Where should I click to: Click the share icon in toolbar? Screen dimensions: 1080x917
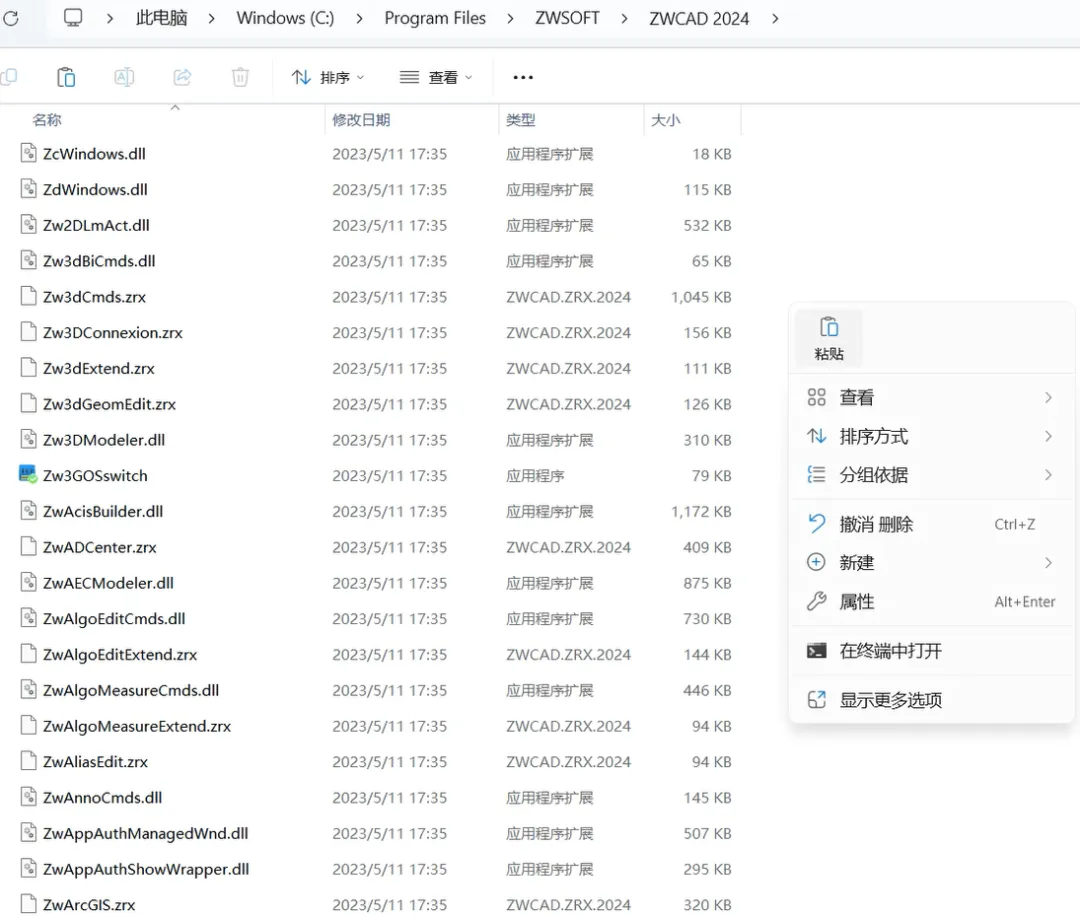point(182,76)
